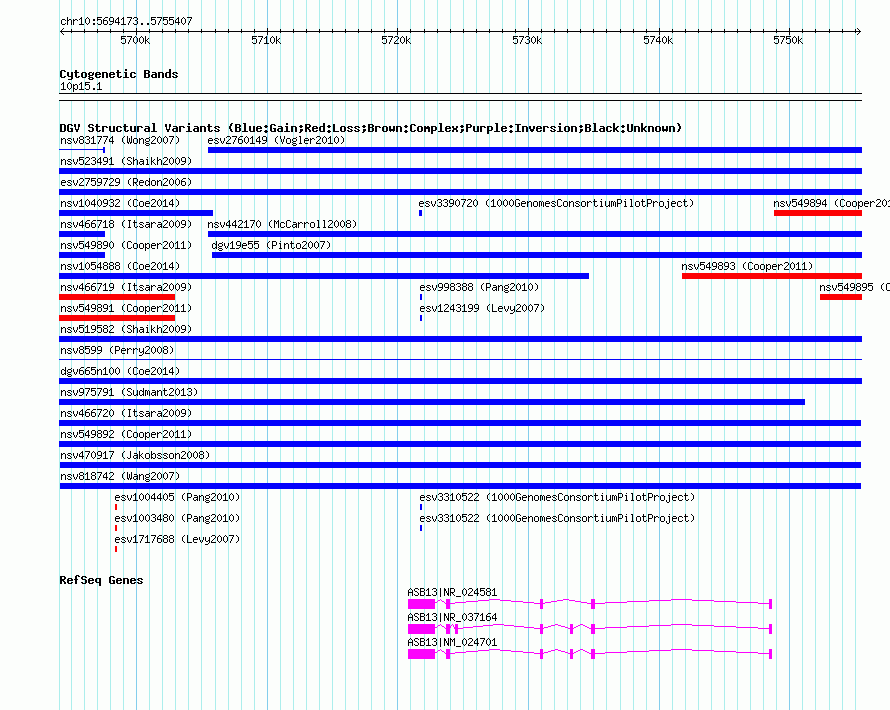Click the chr10:5694173..5755407 coordinates label
890x710 pixels.
(126, 21)
